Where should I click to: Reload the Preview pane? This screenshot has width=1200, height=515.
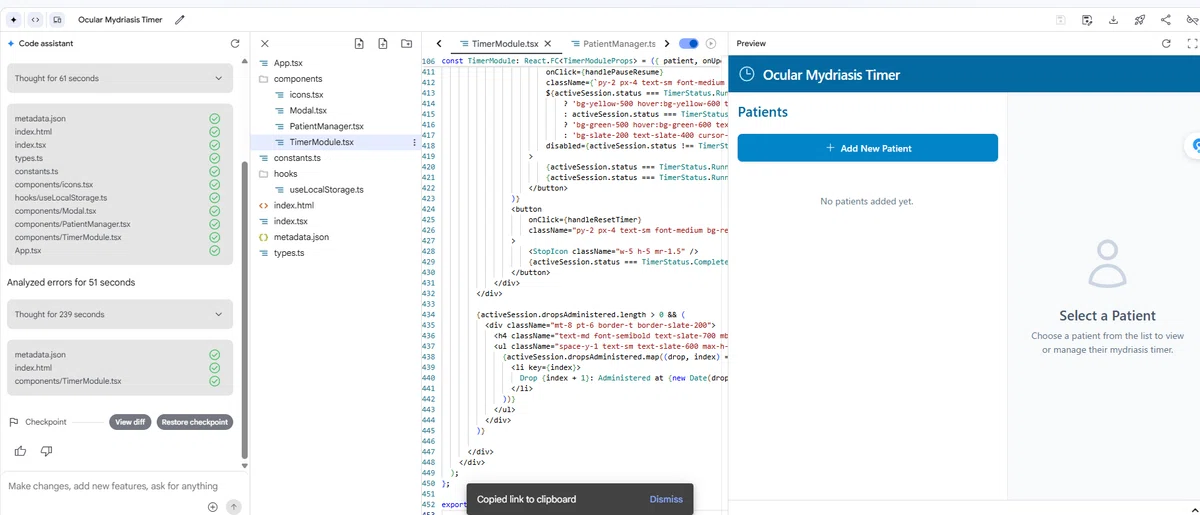1166,44
